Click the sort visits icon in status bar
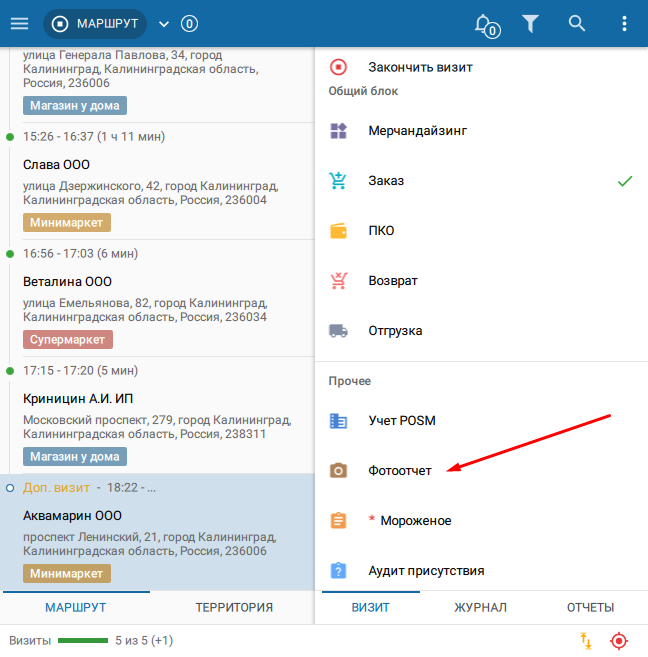Viewport: 648px width, 657px height. pos(585,640)
